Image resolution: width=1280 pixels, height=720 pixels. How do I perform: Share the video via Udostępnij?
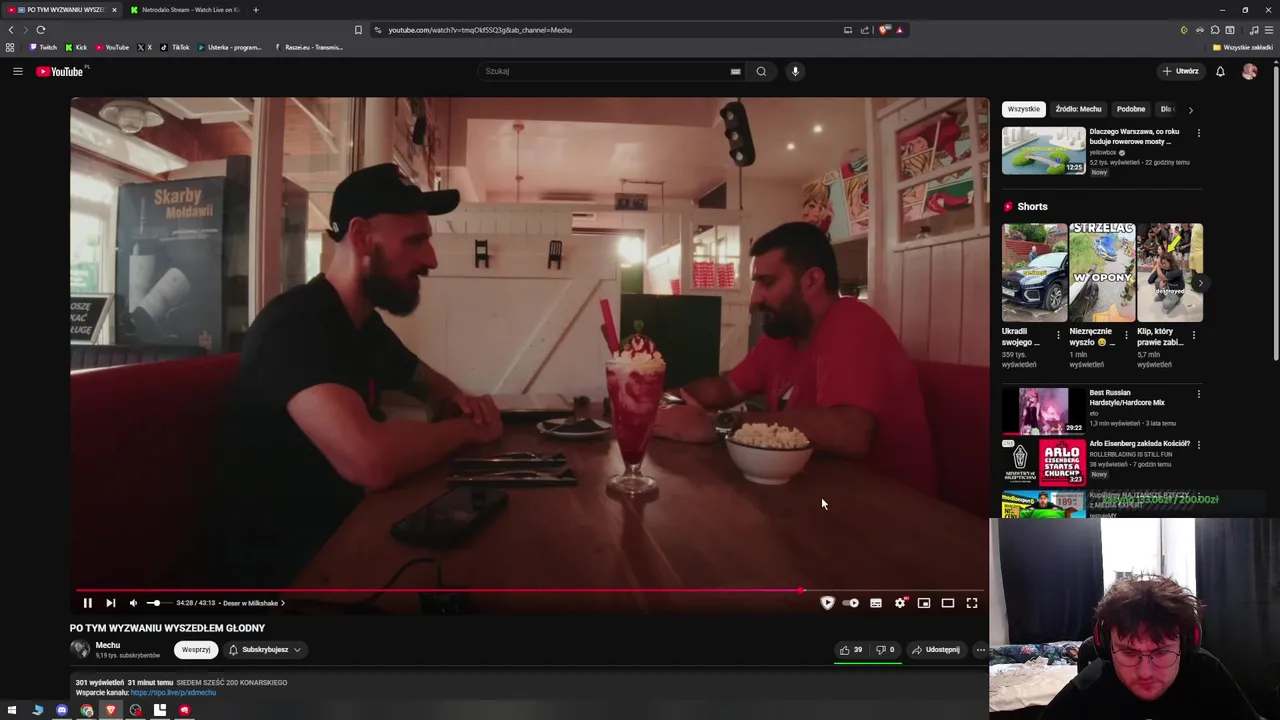pos(935,650)
